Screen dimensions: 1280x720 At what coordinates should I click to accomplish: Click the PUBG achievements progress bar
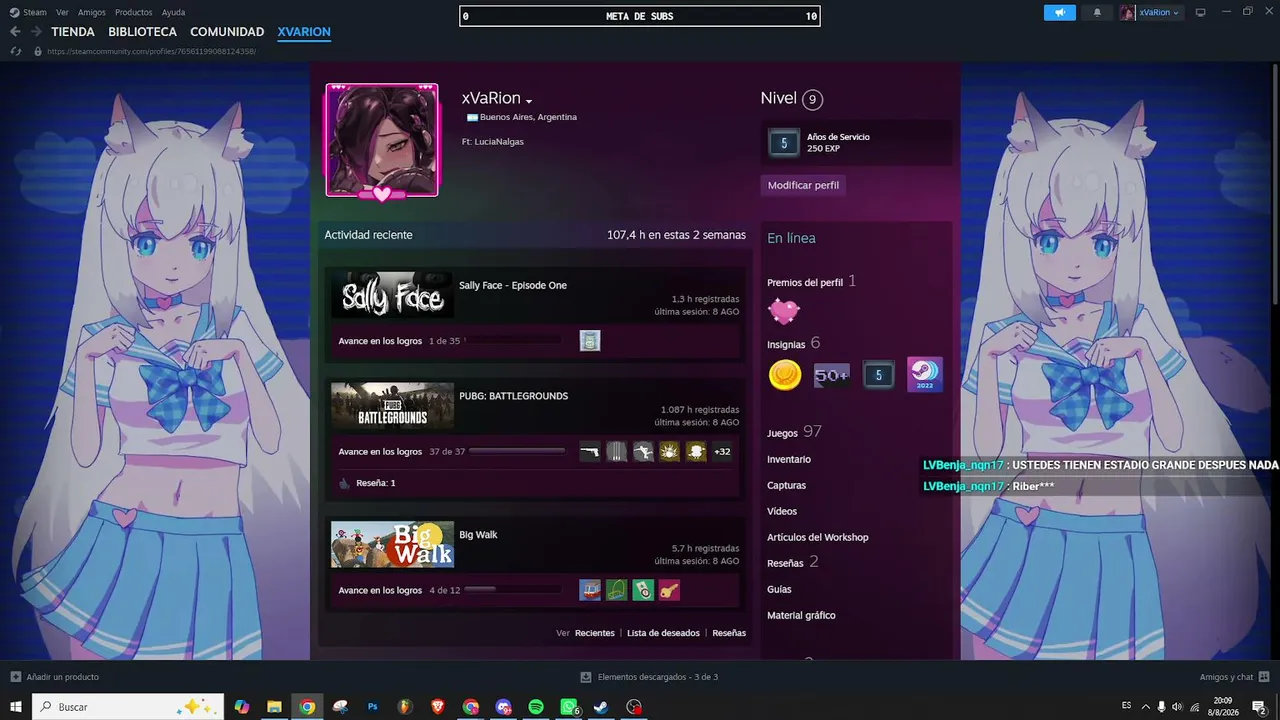point(517,451)
